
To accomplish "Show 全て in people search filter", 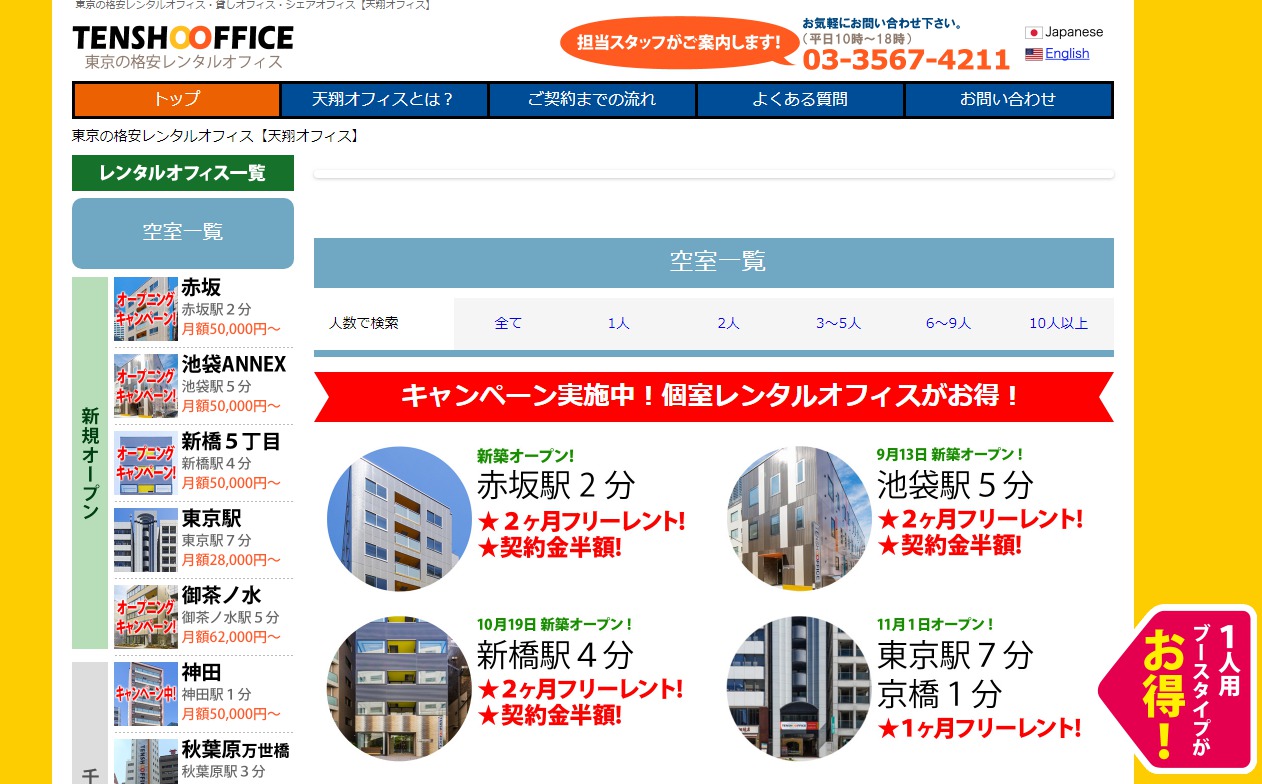I will (x=508, y=323).
